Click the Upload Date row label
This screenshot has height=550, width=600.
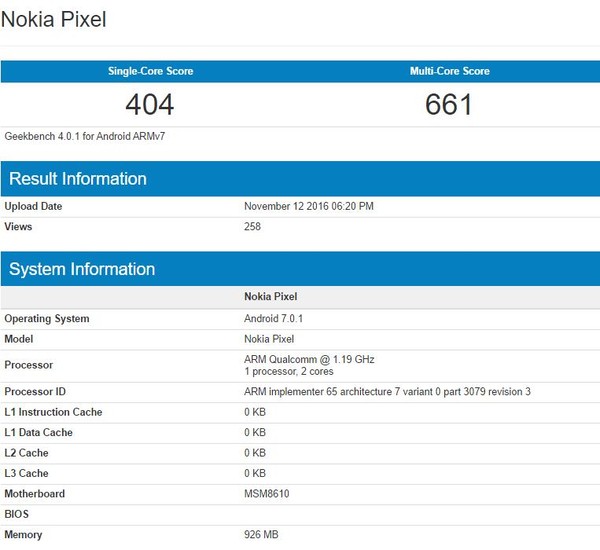pos(33,206)
